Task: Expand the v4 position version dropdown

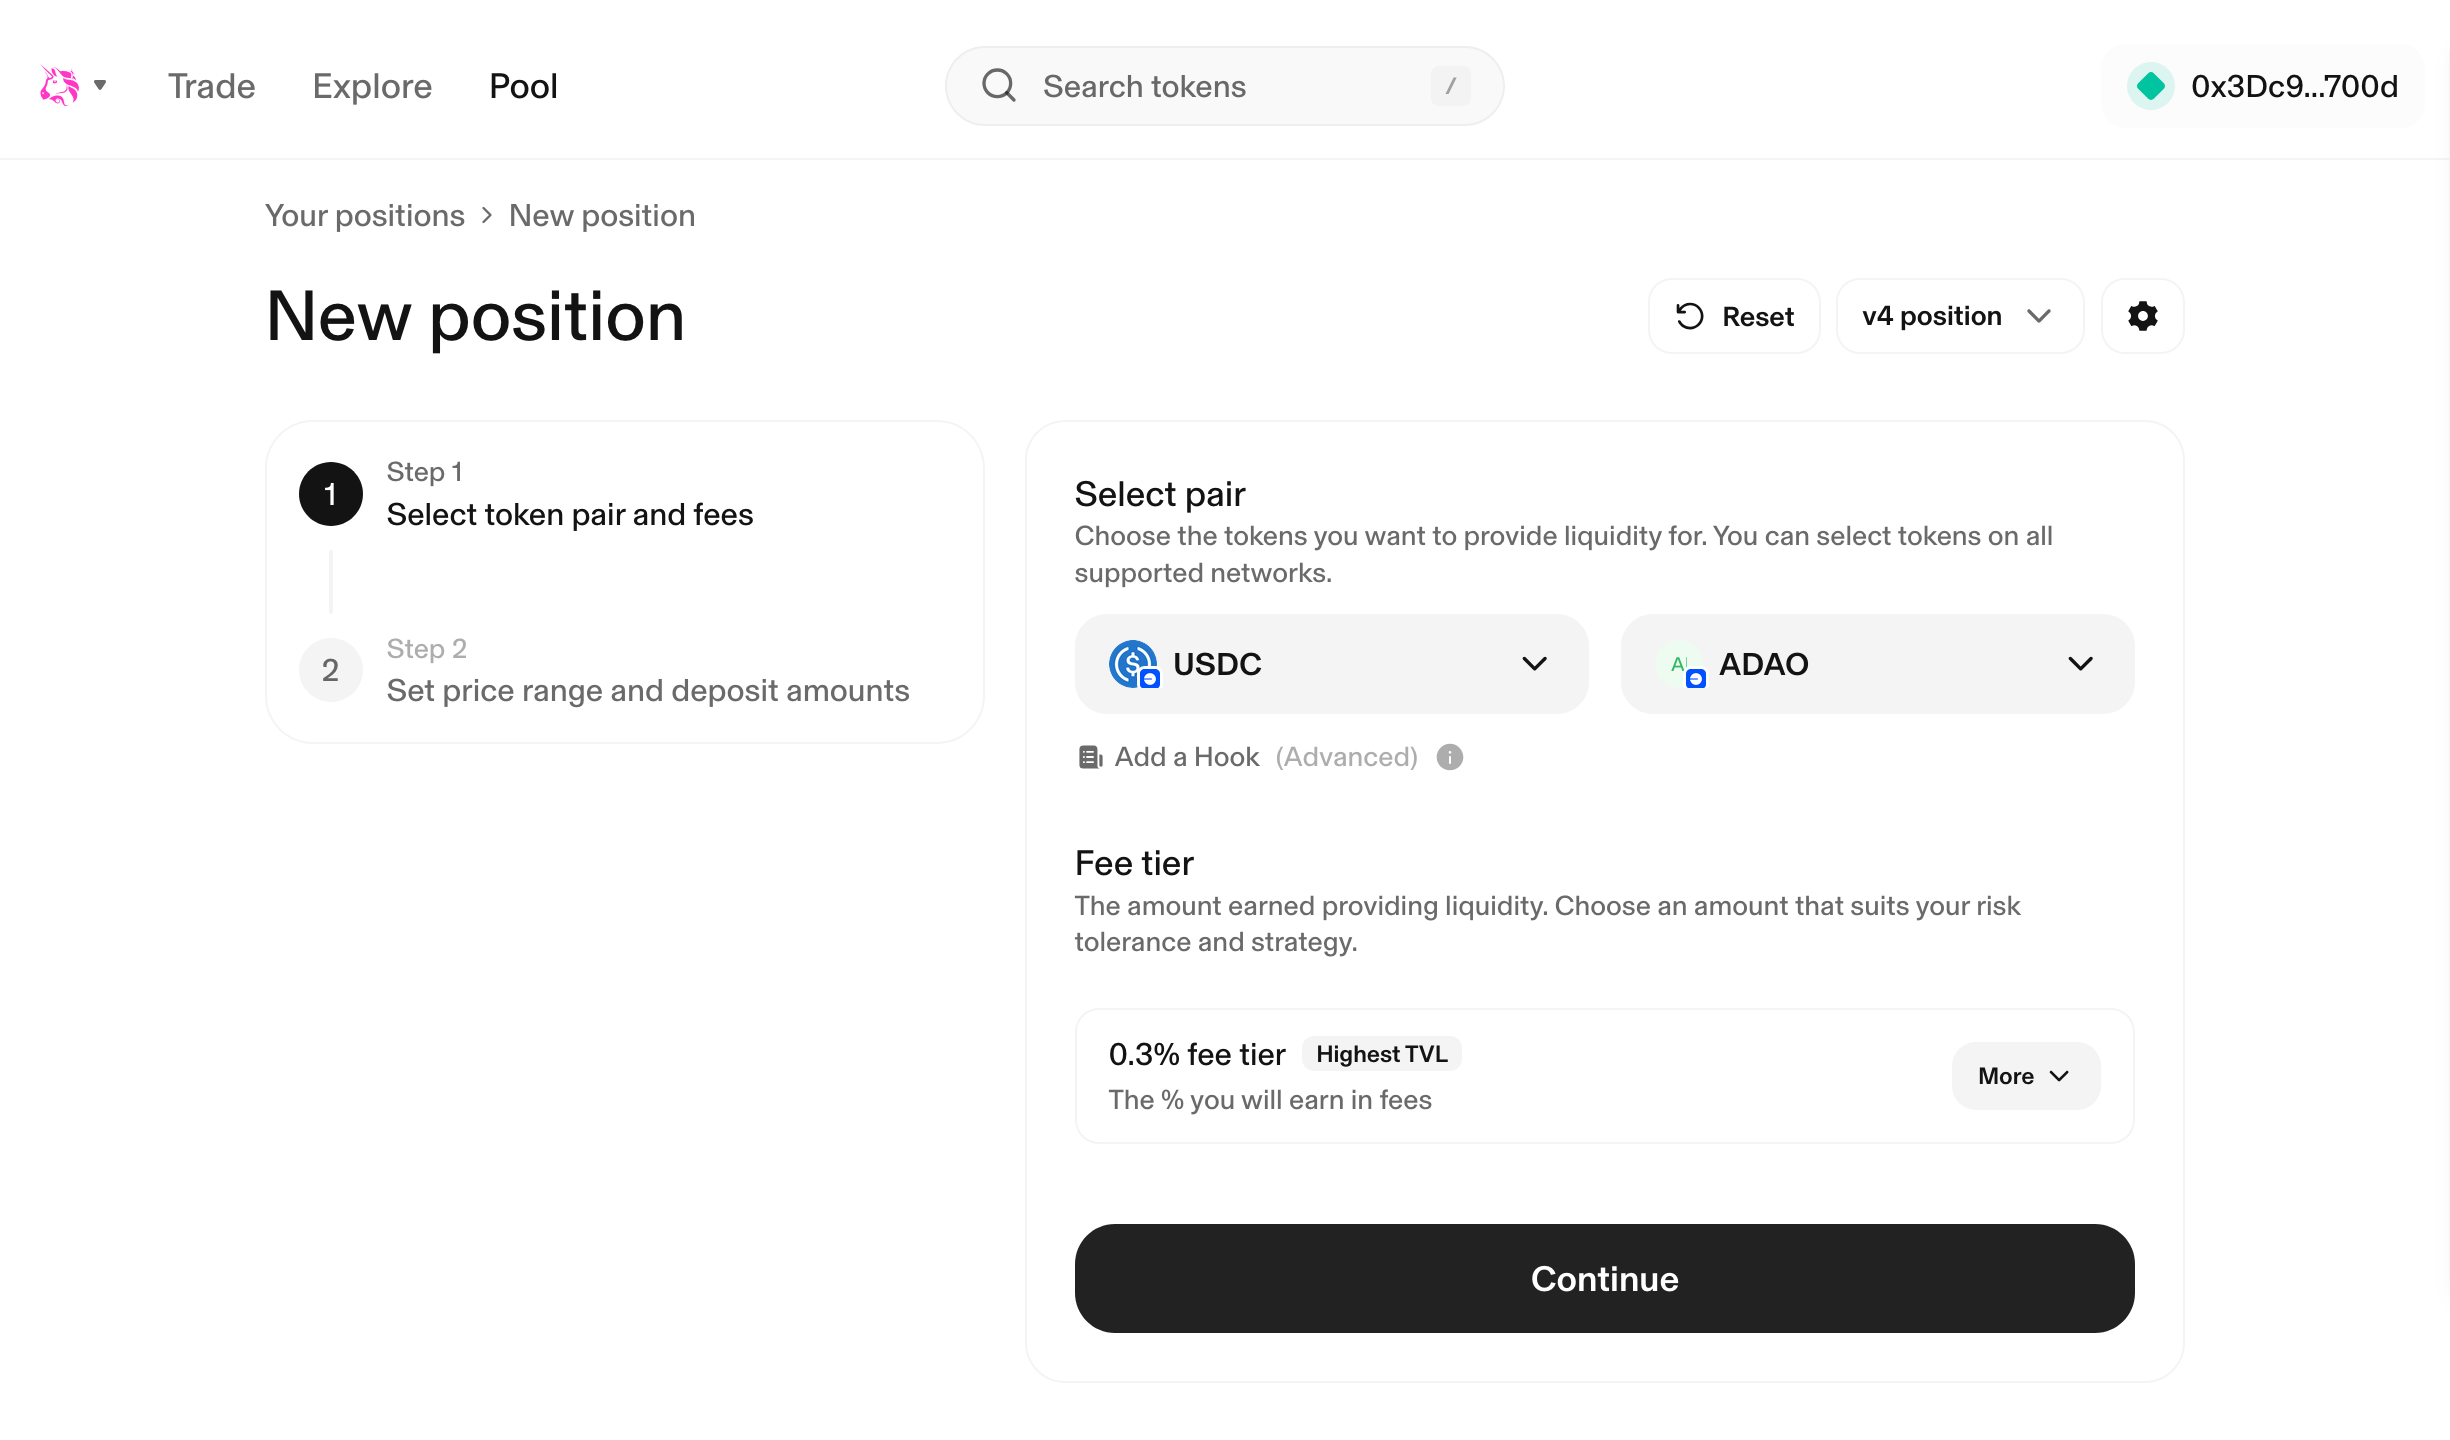Action: pos(1959,316)
